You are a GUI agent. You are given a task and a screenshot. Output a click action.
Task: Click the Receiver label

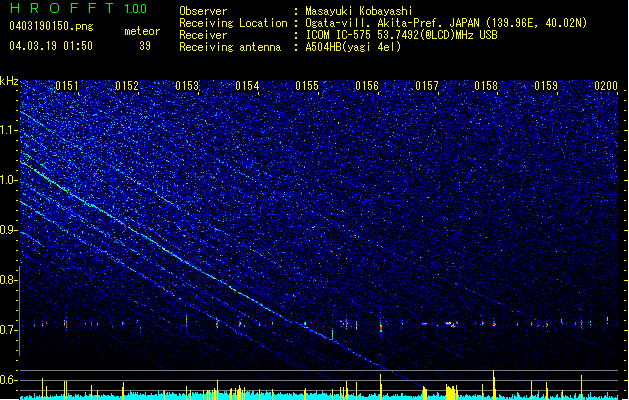coord(203,35)
